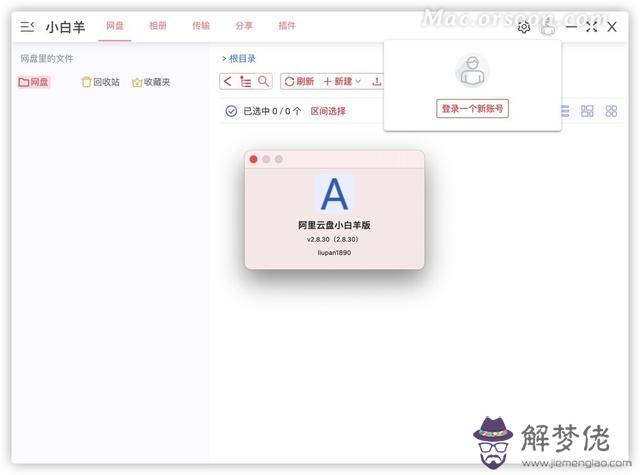Click 登录一个新账号 button
This screenshot has width=640, height=475.
click(472, 108)
